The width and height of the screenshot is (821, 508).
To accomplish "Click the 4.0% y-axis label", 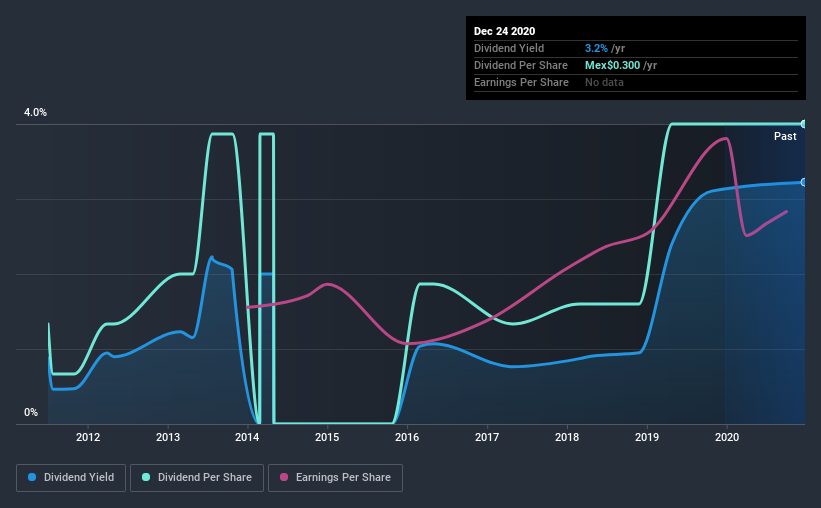I will (x=35, y=113).
